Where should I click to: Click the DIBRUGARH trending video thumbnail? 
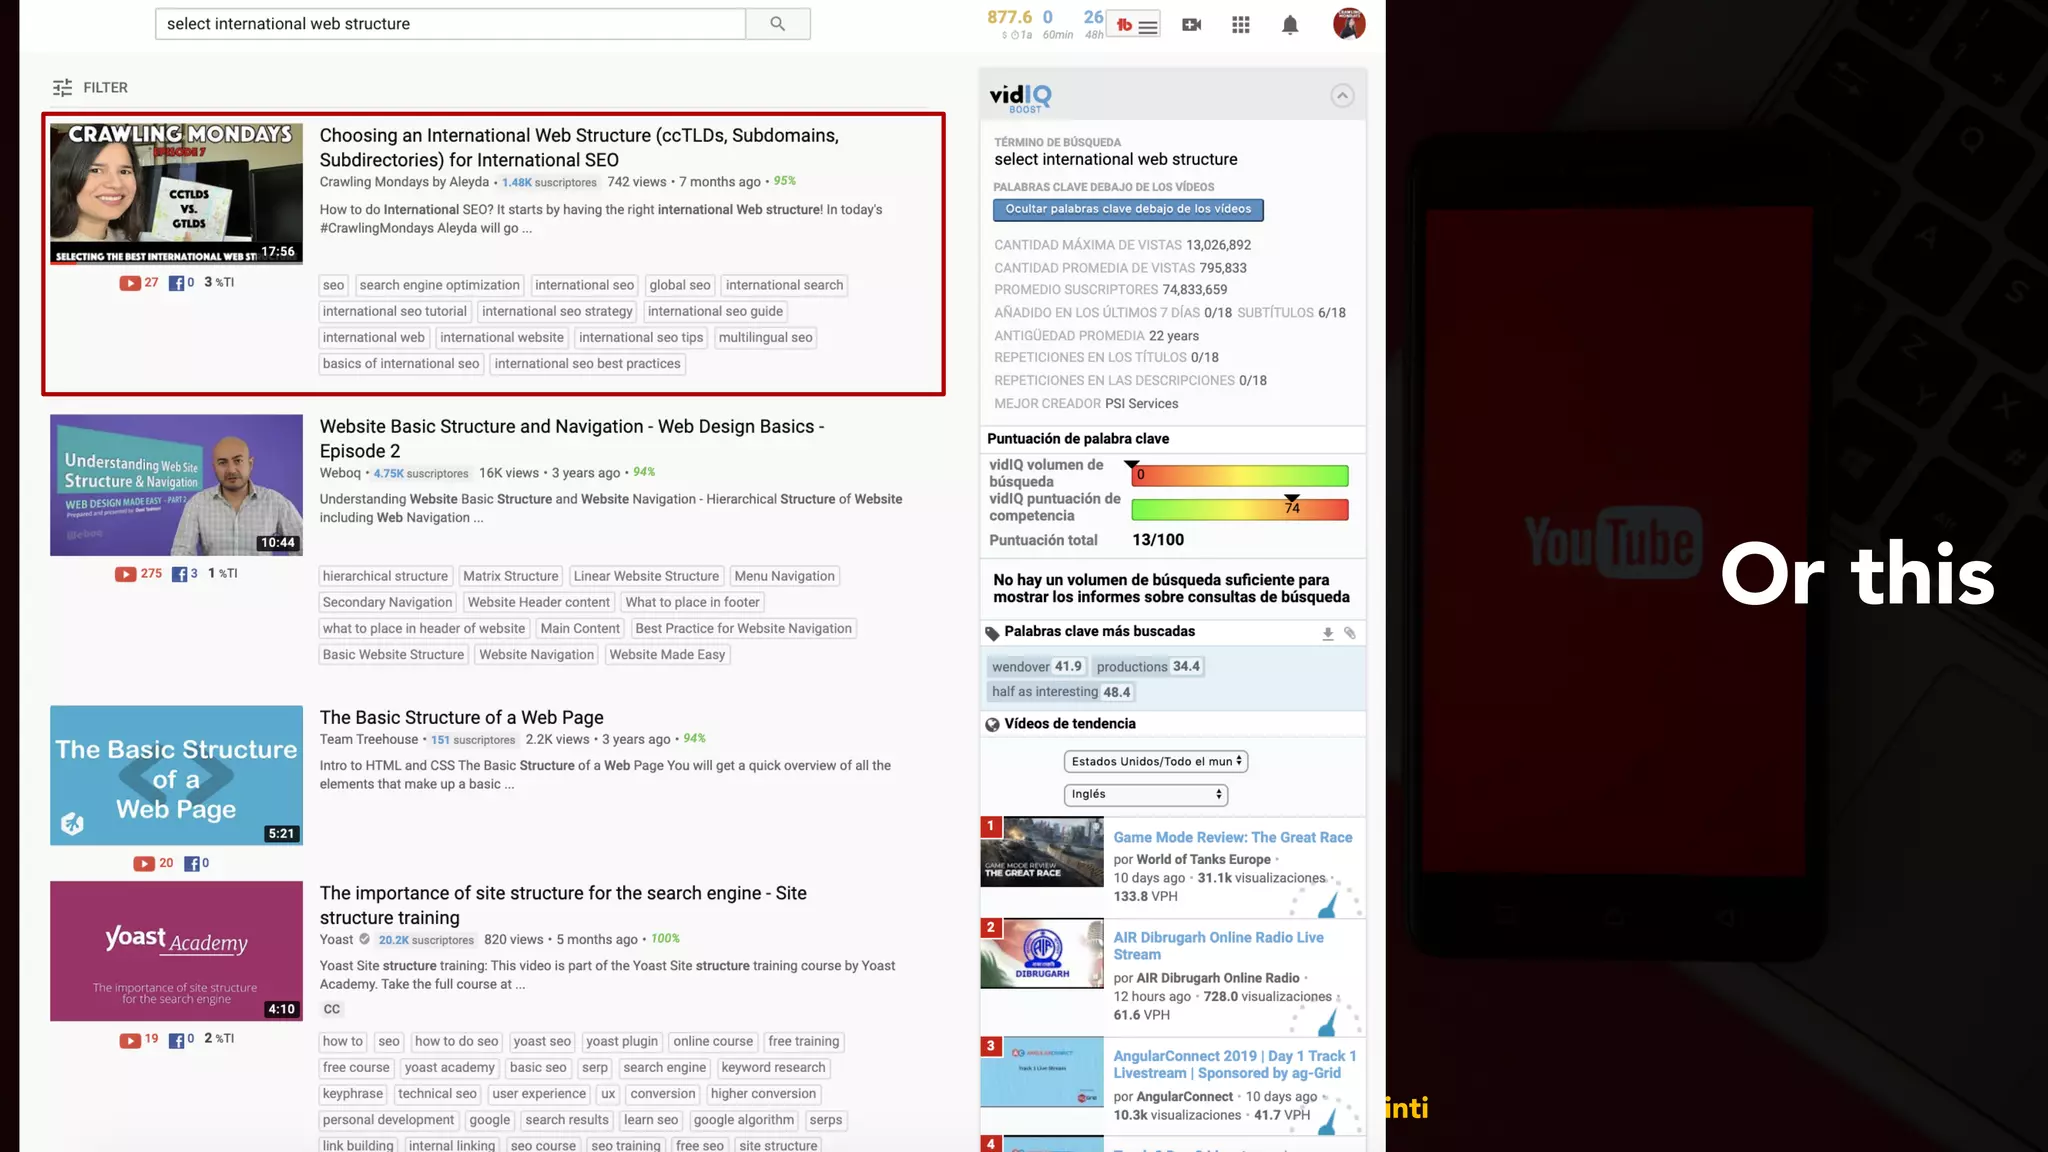tap(1042, 954)
